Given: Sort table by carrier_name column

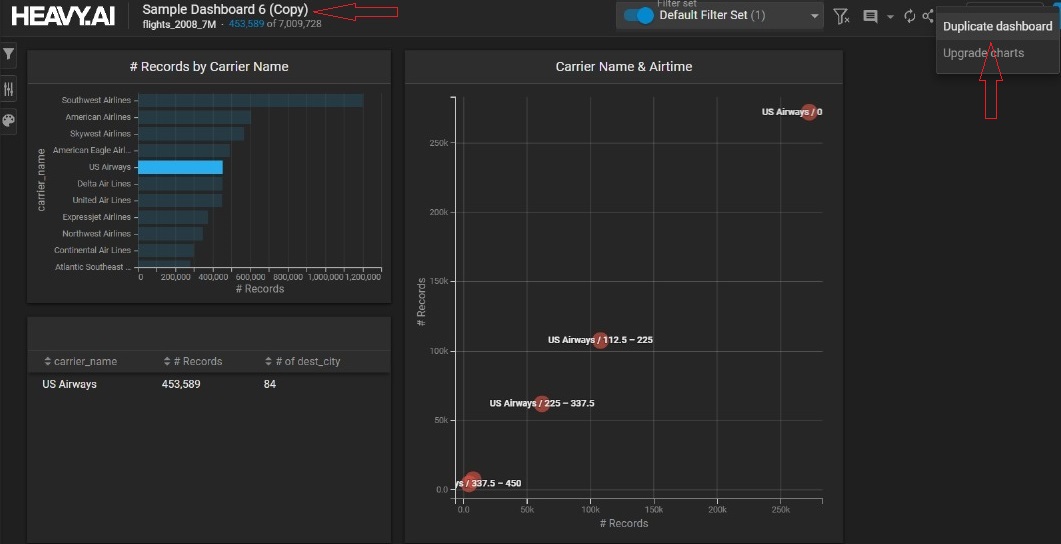Looking at the screenshot, I should coord(80,361).
